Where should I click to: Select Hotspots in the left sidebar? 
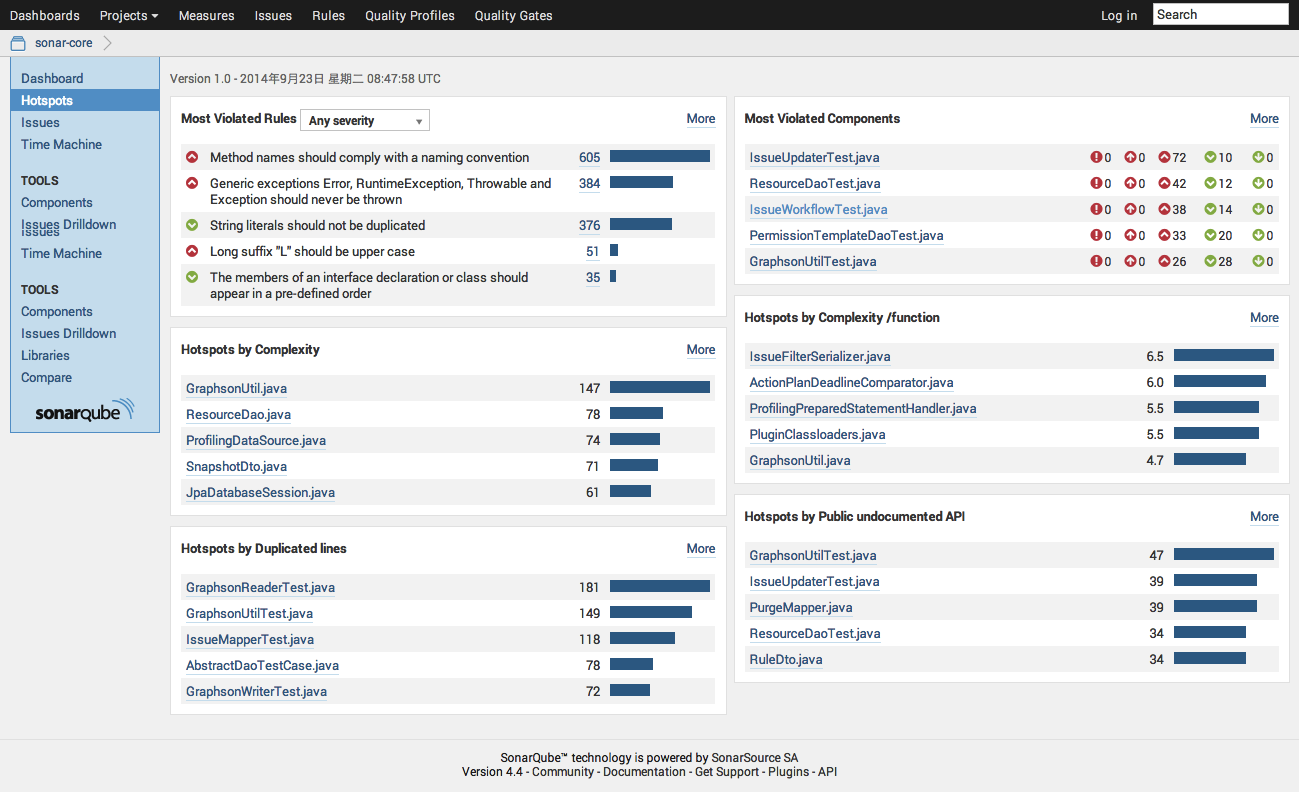click(x=47, y=100)
